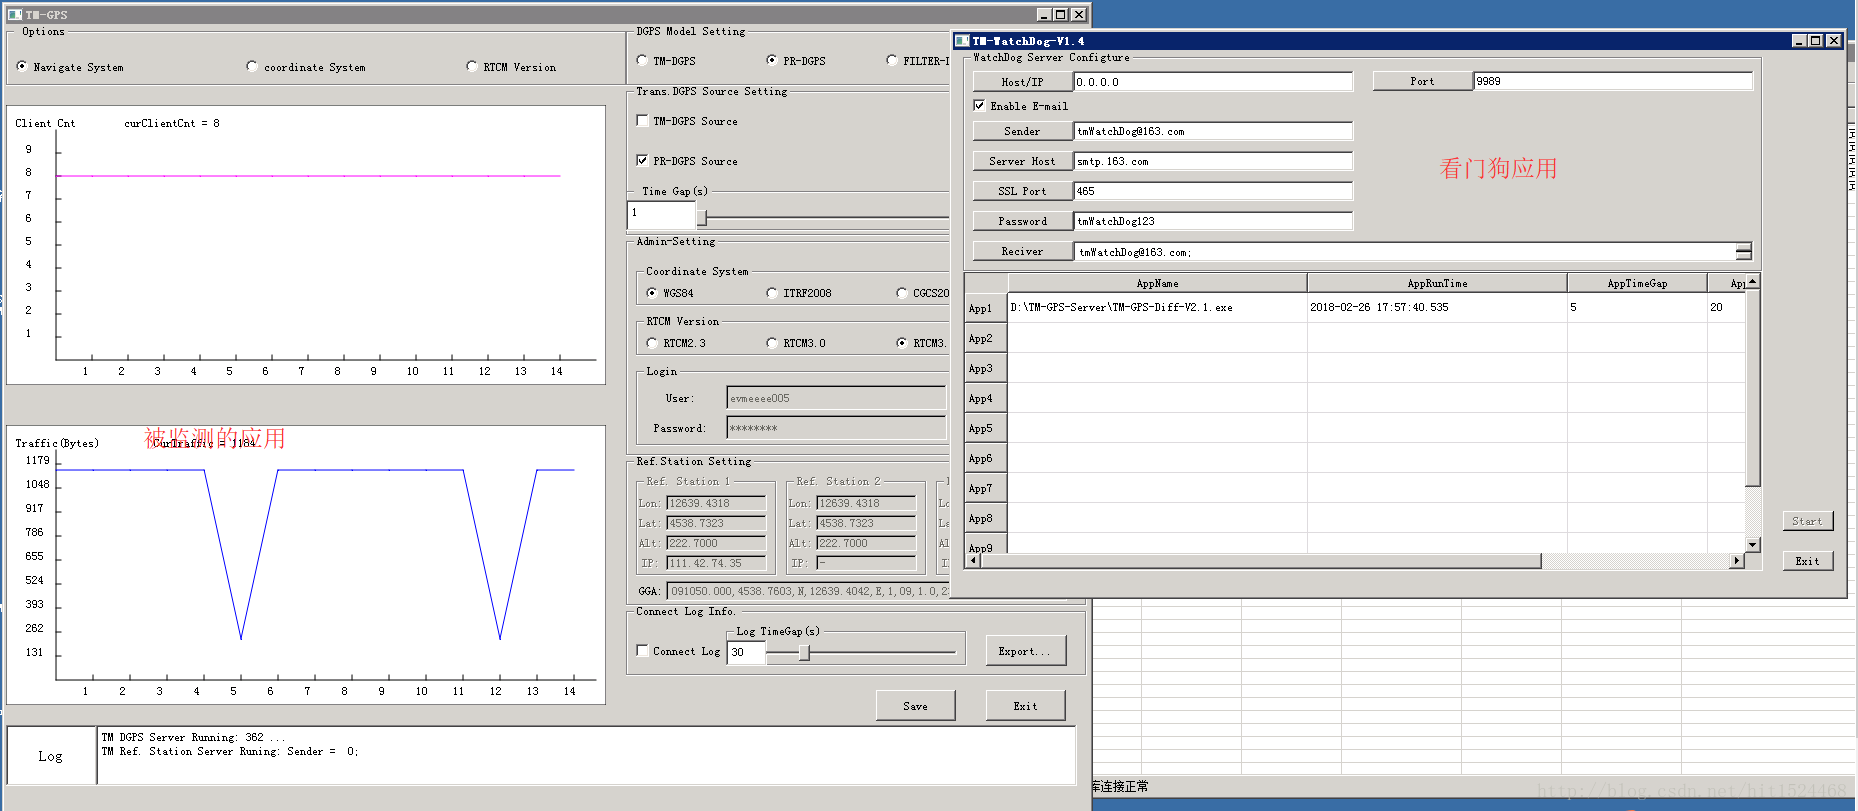Screen dimensions: 1858x811
Task: Maximize the TM-WatchDog window
Action: (1816, 41)
